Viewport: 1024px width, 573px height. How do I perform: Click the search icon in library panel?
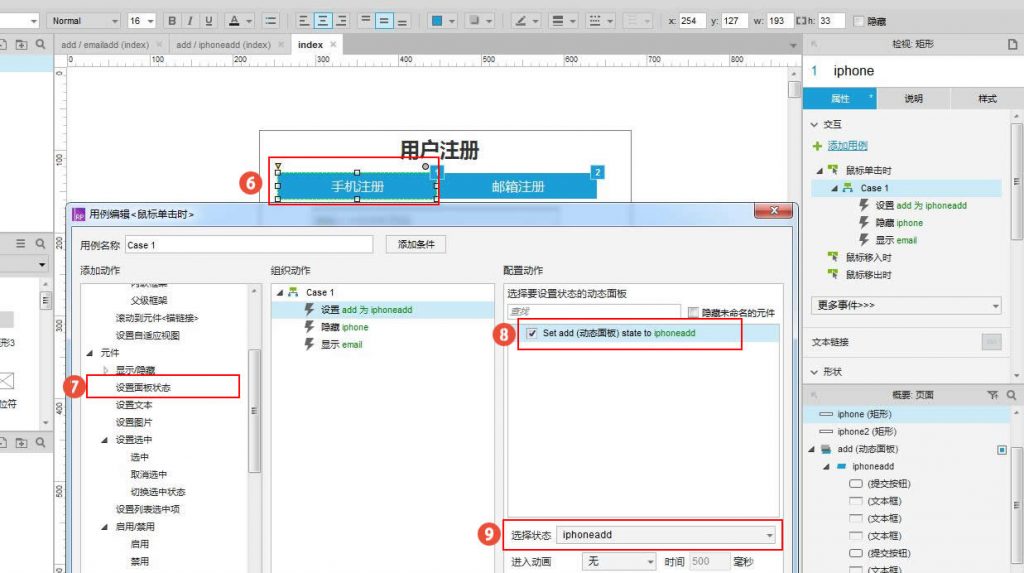pos(40,243)
